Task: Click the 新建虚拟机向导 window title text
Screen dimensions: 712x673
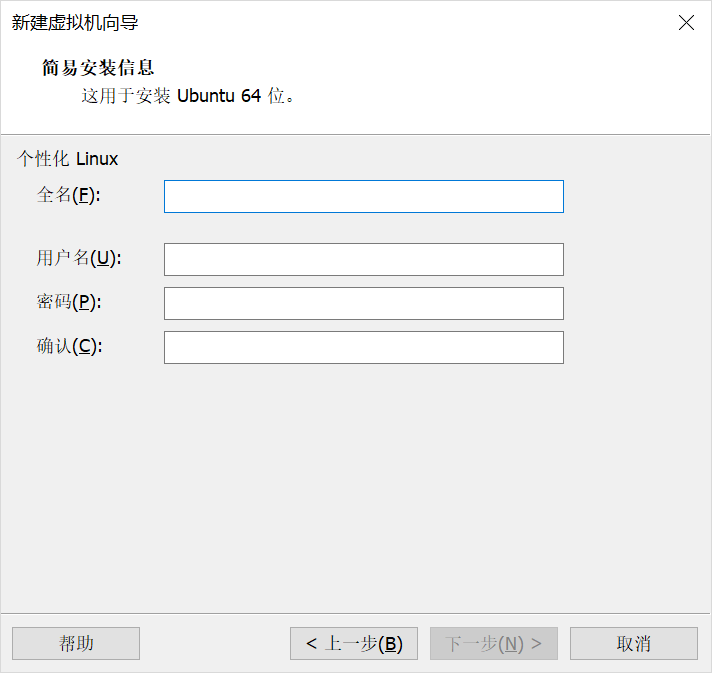Action: click(x=75, y=23)
